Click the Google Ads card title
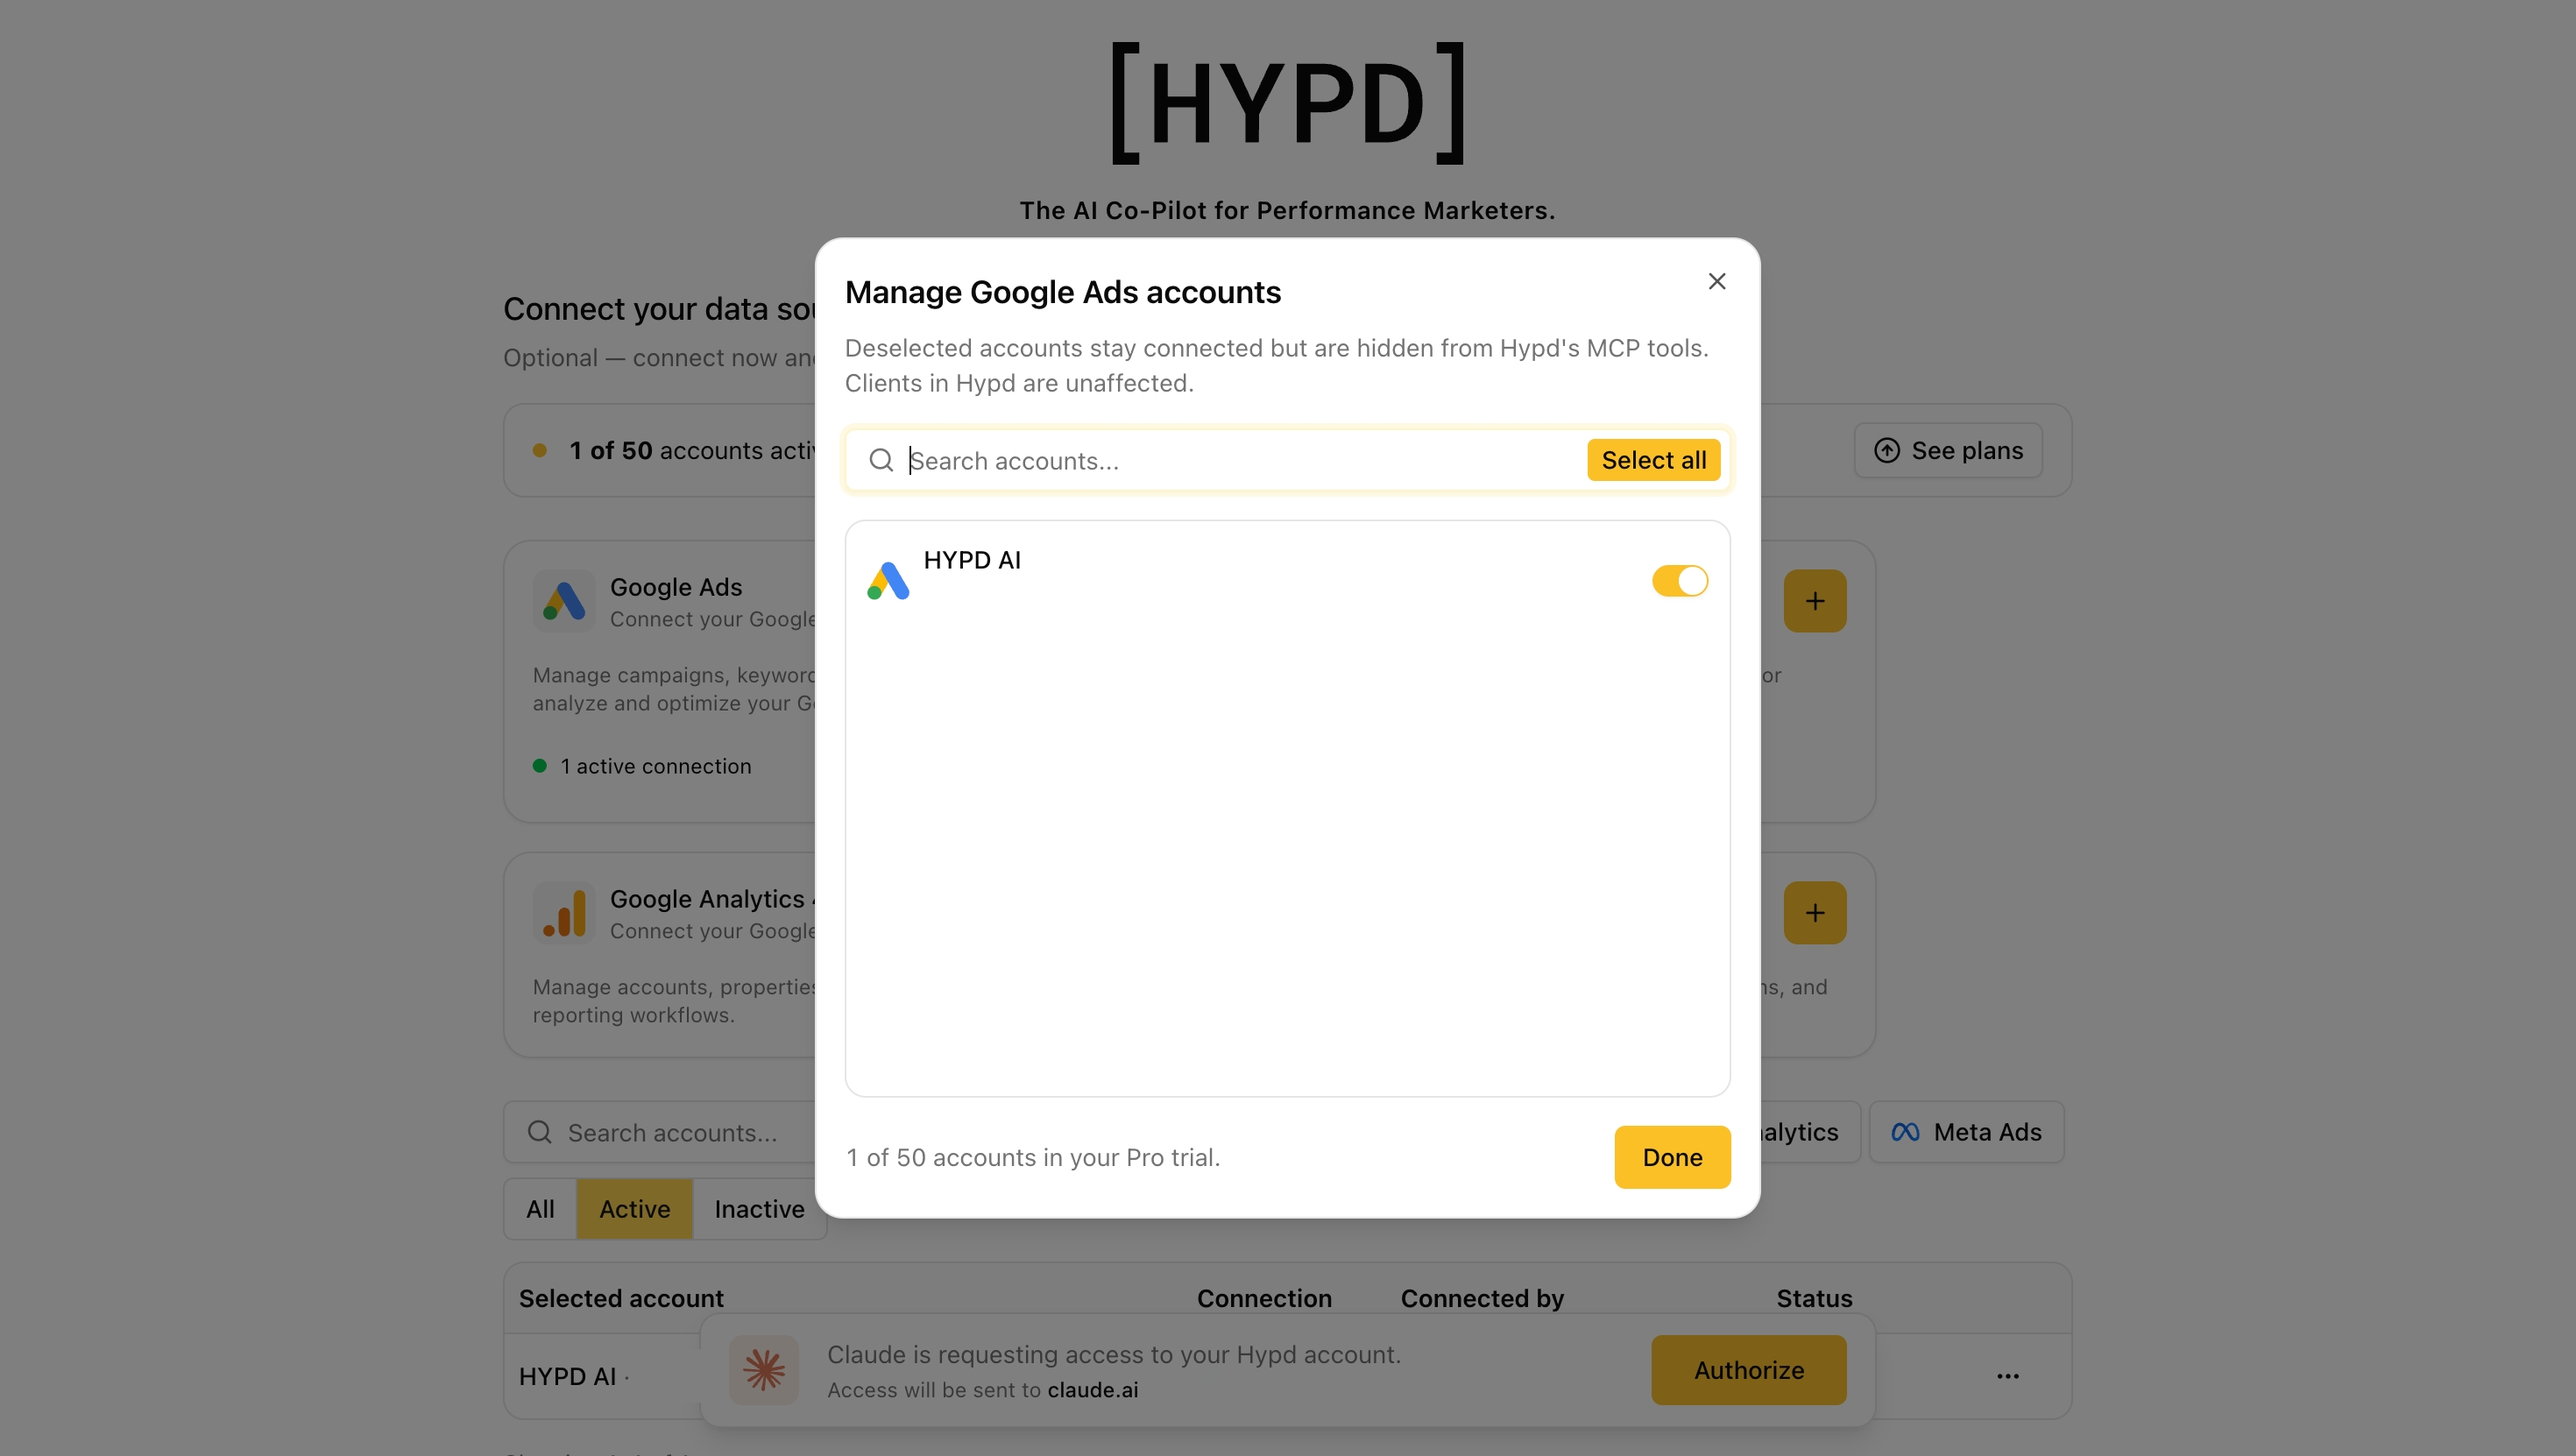 676,587
